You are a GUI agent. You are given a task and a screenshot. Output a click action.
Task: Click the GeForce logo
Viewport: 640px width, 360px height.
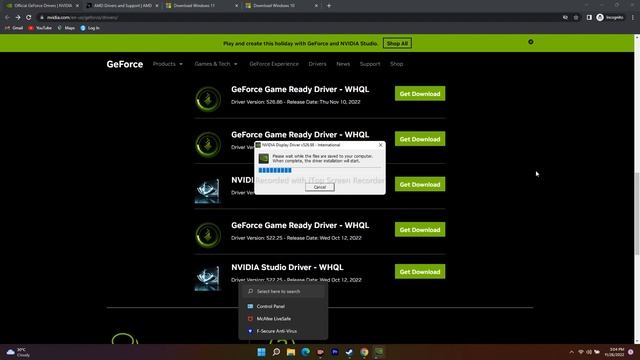[x=125, y=64]
